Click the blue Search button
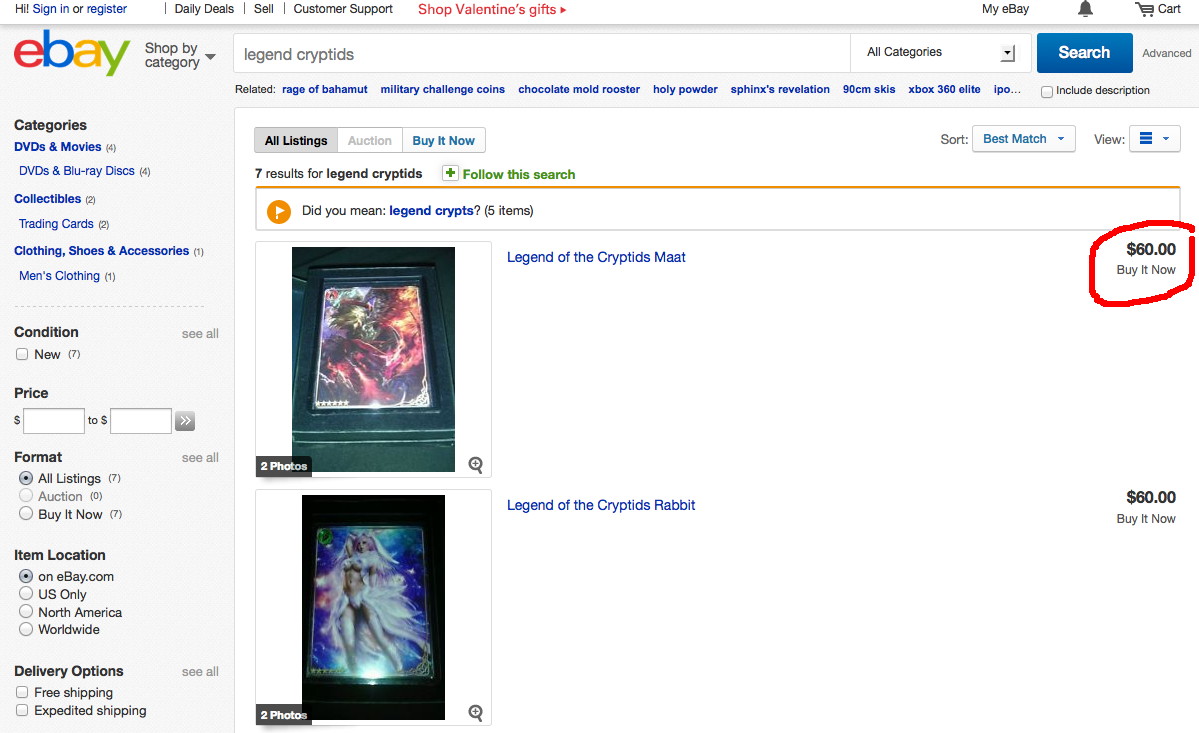Image resolution: width=1199 pixels, height=733 pixels. pyautogui.click(x=1084, y=53)
